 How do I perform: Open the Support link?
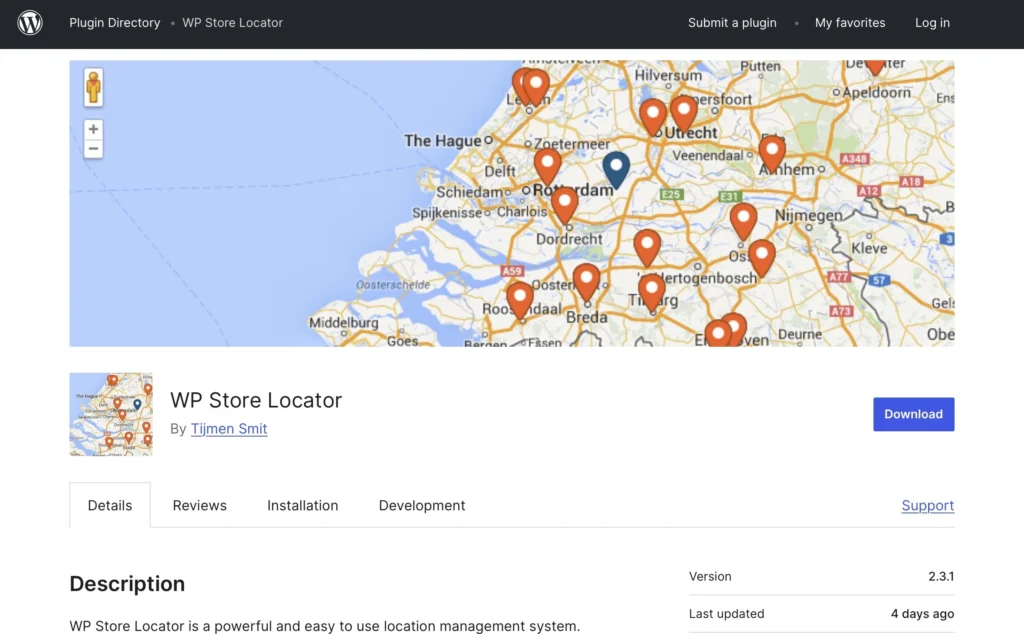pos(927,505)
